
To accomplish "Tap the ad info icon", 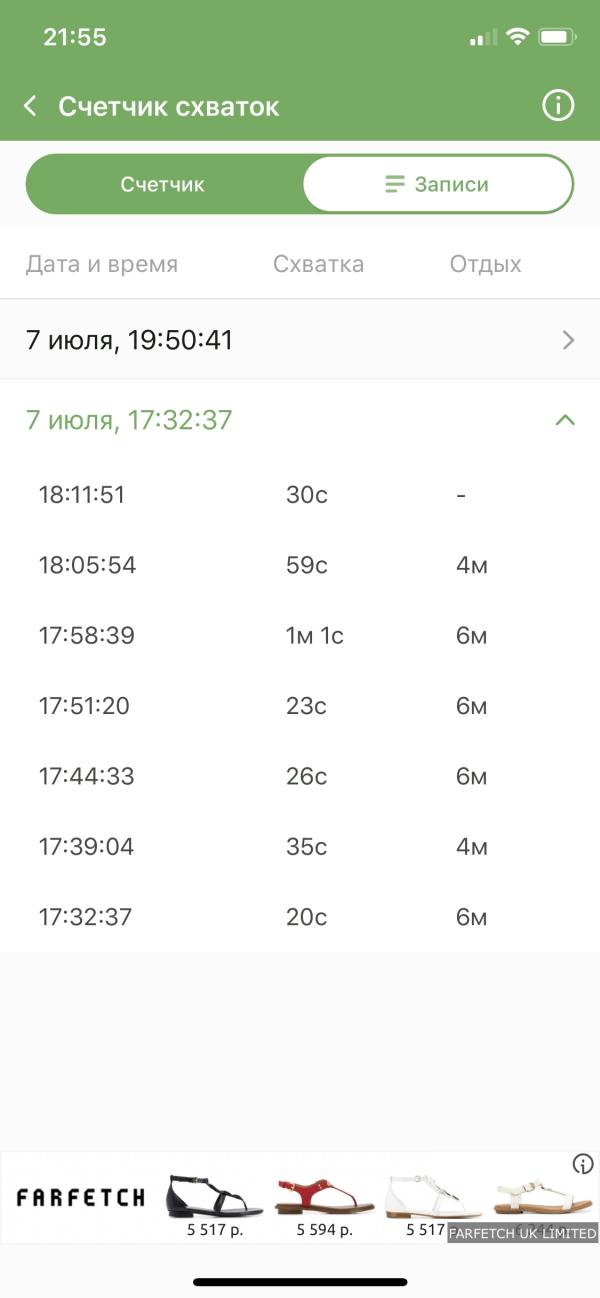I will (x=583, y=1163).
